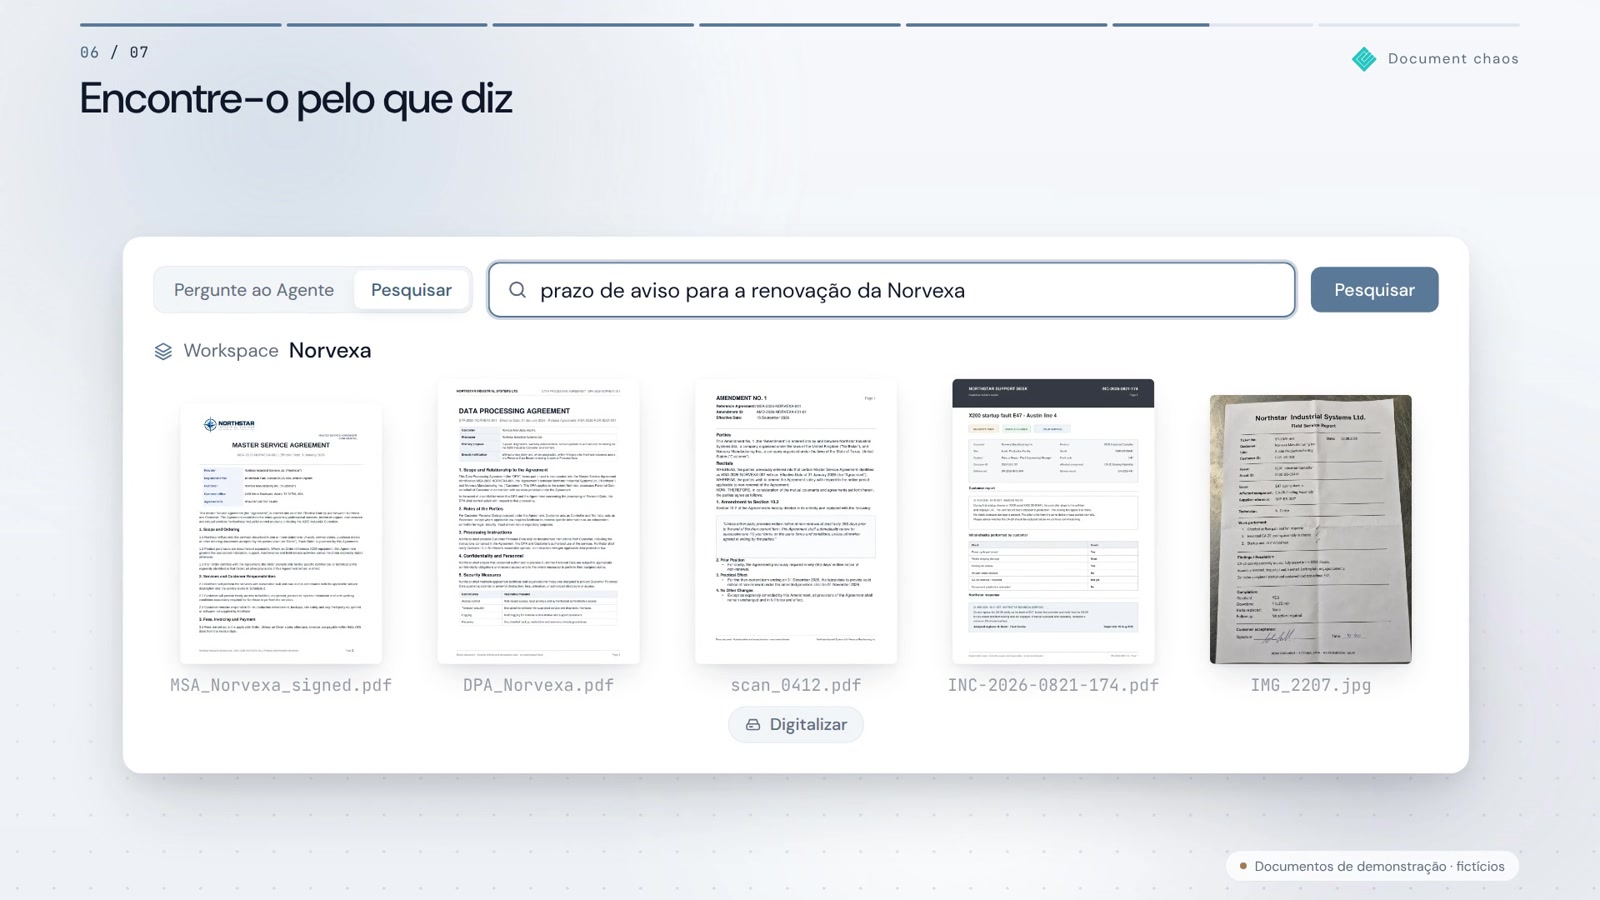Click the blue Pesquisar button
Viewport: 1600px width, 900px height.
[1374, 290]
